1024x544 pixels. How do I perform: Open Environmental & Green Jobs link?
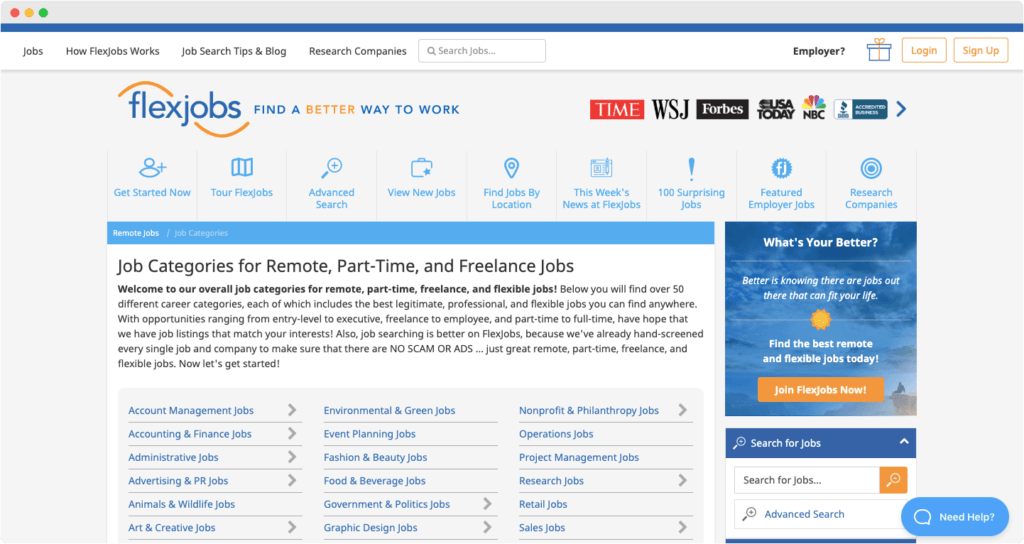tap(389, 410)
